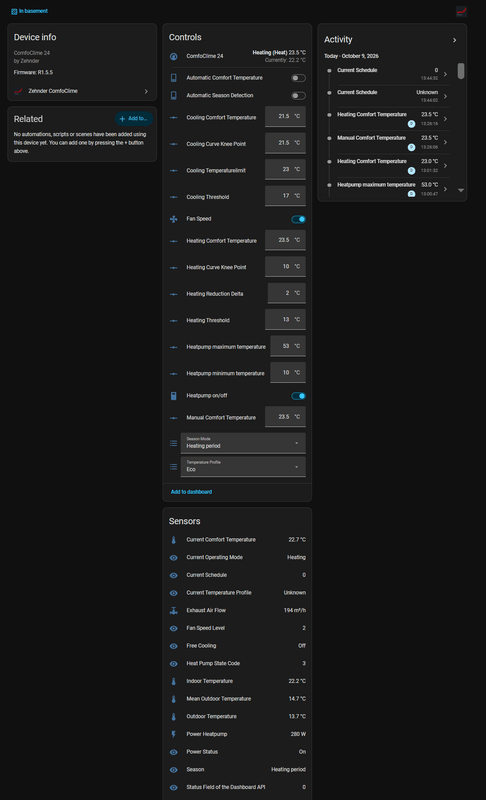
Task: Click the Season Mode list icon
Action: click(173, 443)
